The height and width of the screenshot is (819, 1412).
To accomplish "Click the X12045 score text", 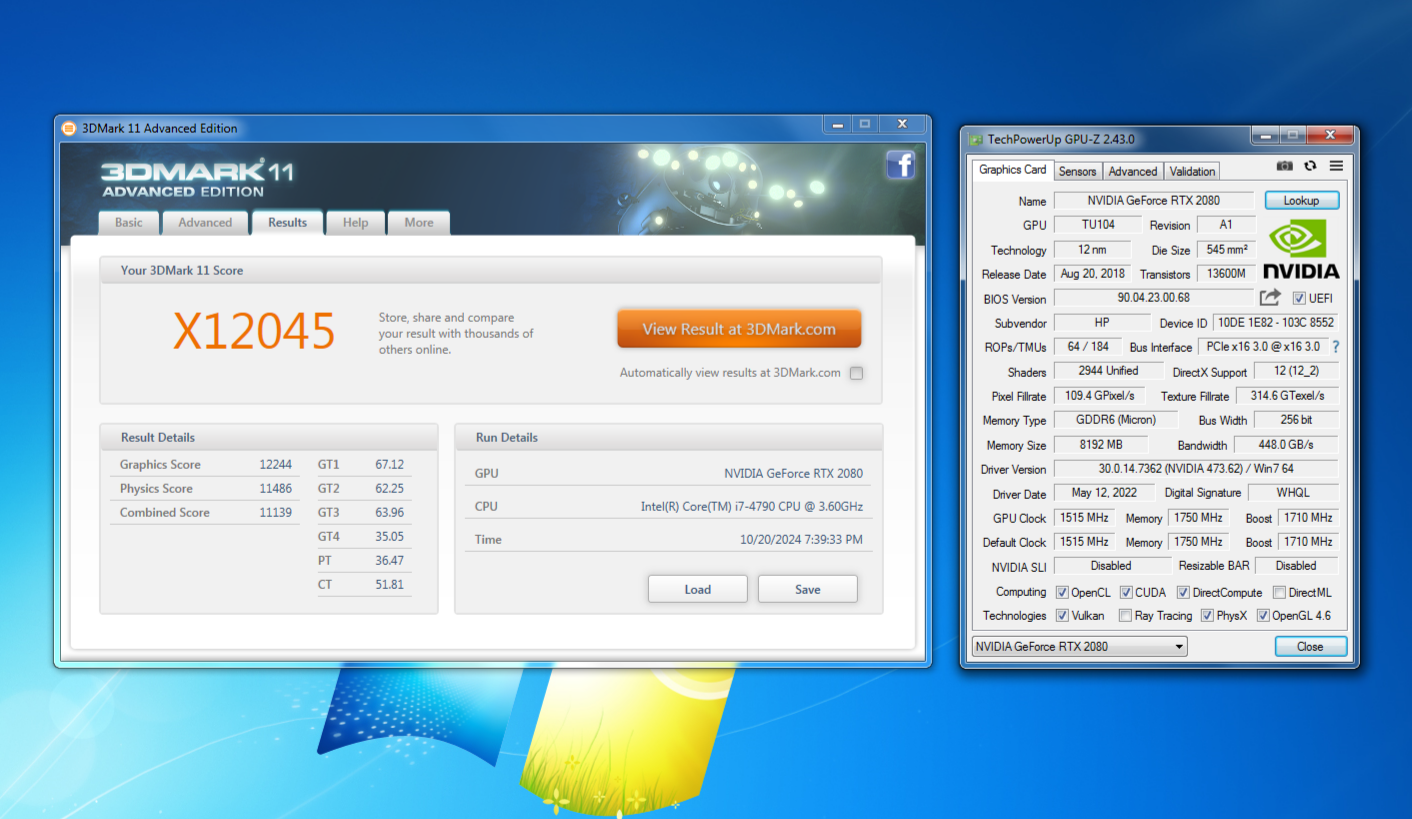I will click(254, 331).
